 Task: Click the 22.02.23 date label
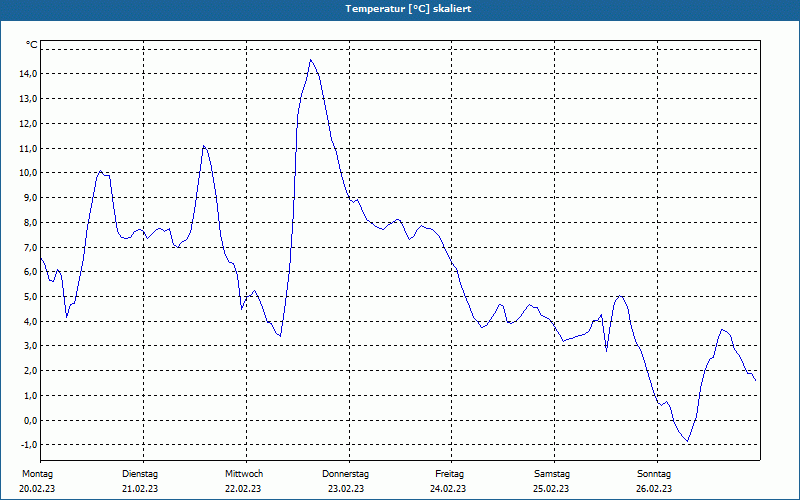click(243, 489)
